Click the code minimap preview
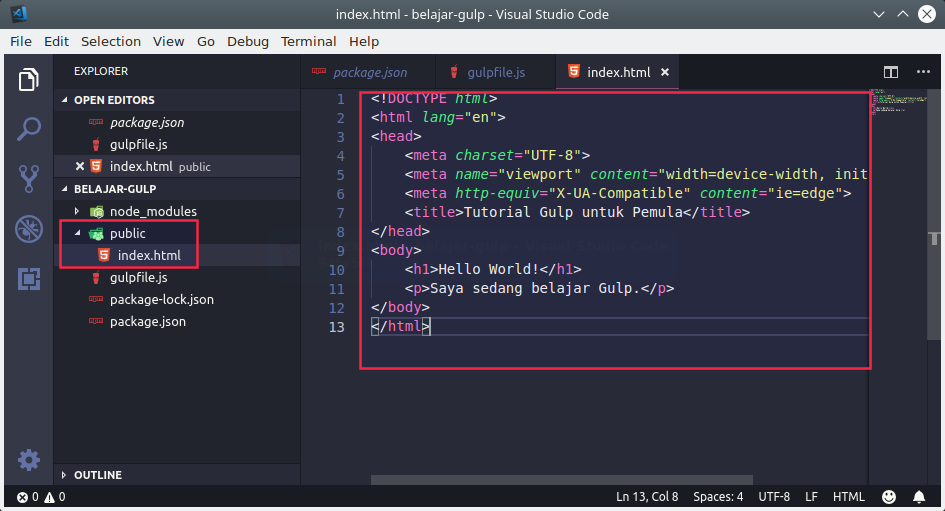 [x=898, y=102]
